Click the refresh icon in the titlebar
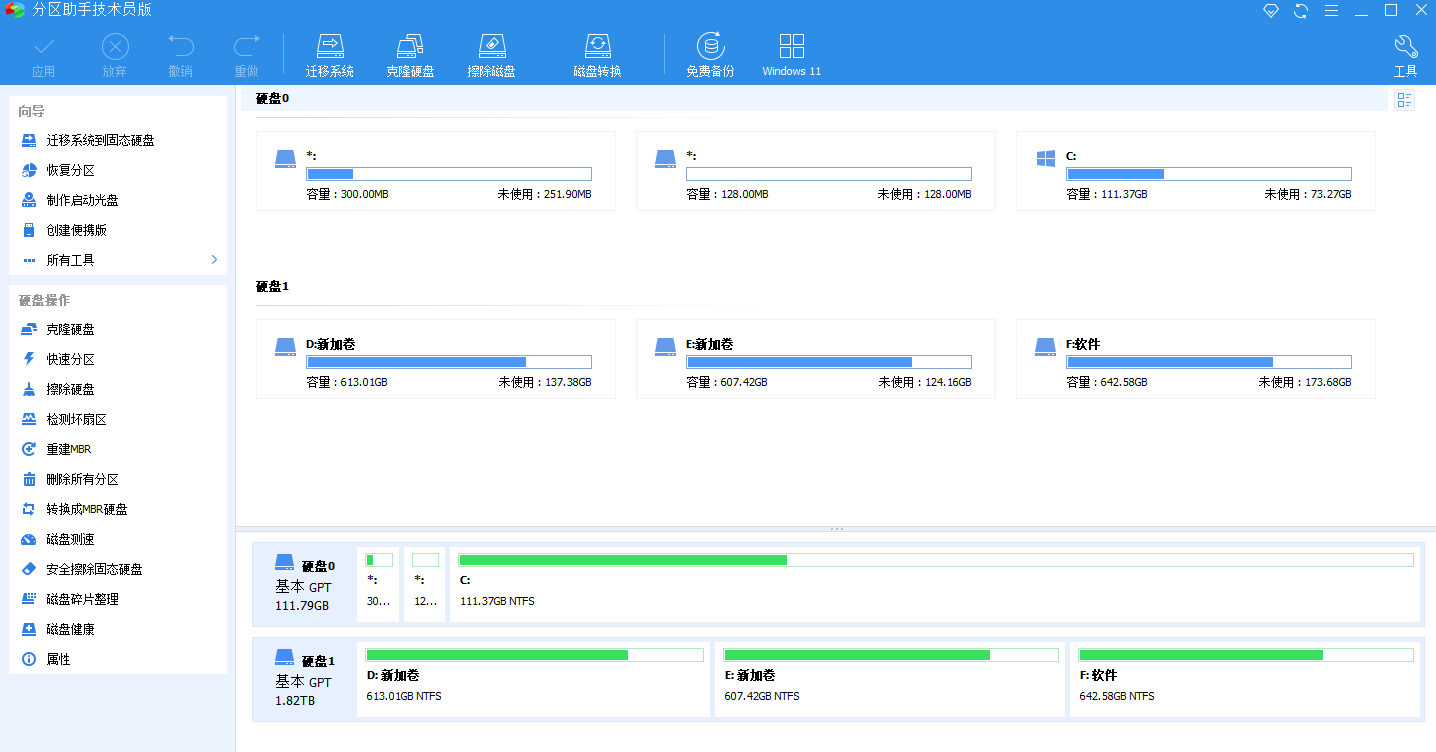Screen dimensions: 1436x752 click(x=1300, y=10)
